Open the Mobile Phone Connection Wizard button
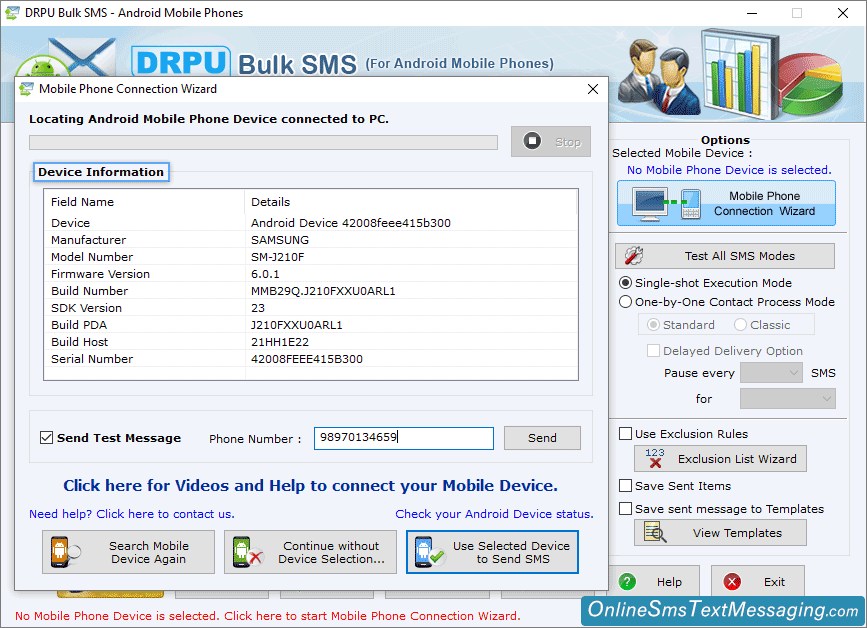The width and height of the screenshot is (867, 628). 726,203
